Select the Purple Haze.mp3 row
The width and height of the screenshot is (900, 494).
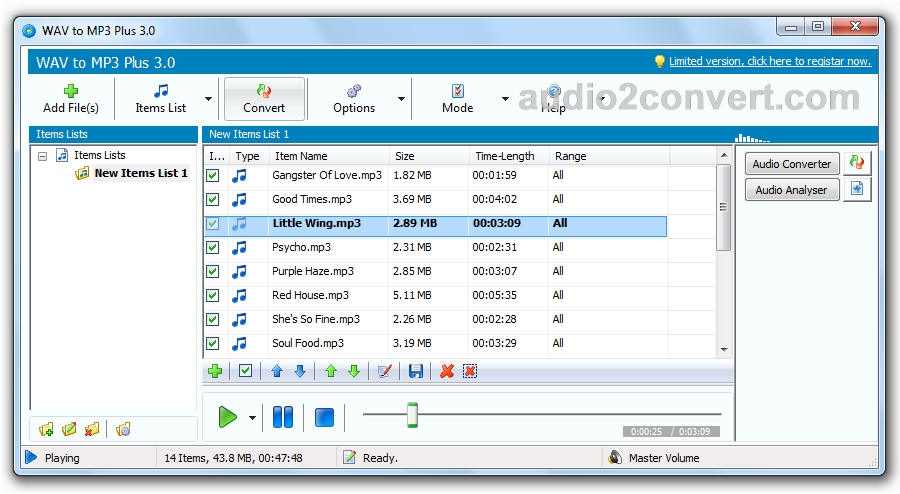pos(435,271)
